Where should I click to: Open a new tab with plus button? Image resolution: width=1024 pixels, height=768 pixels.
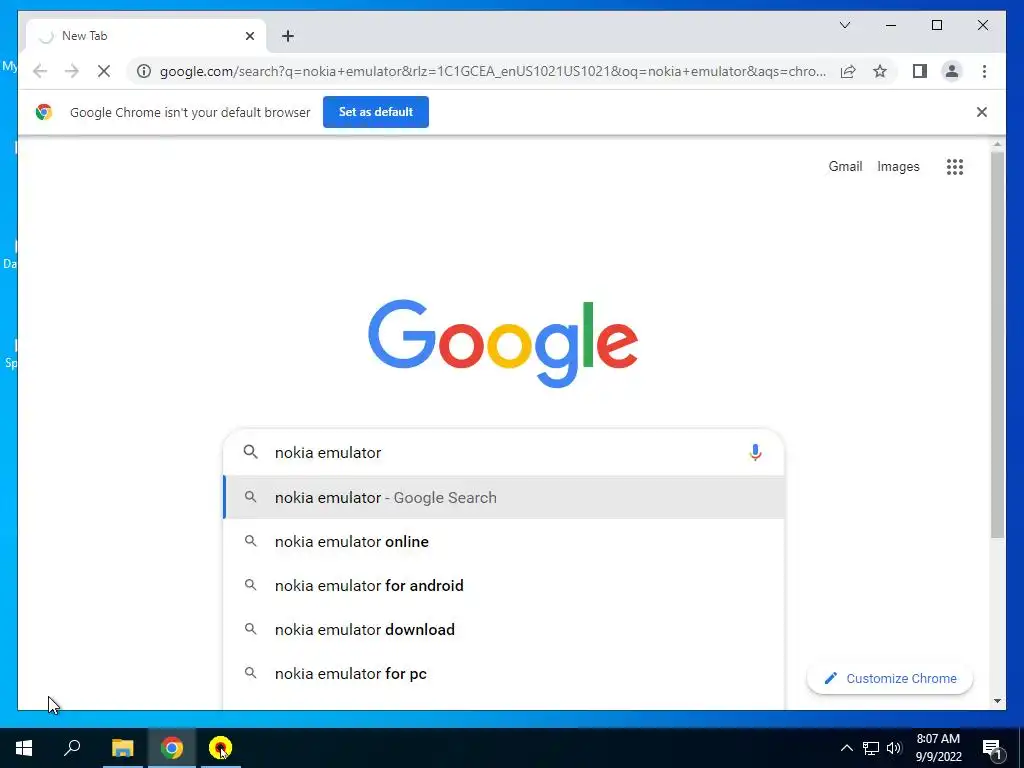(288, 36)
